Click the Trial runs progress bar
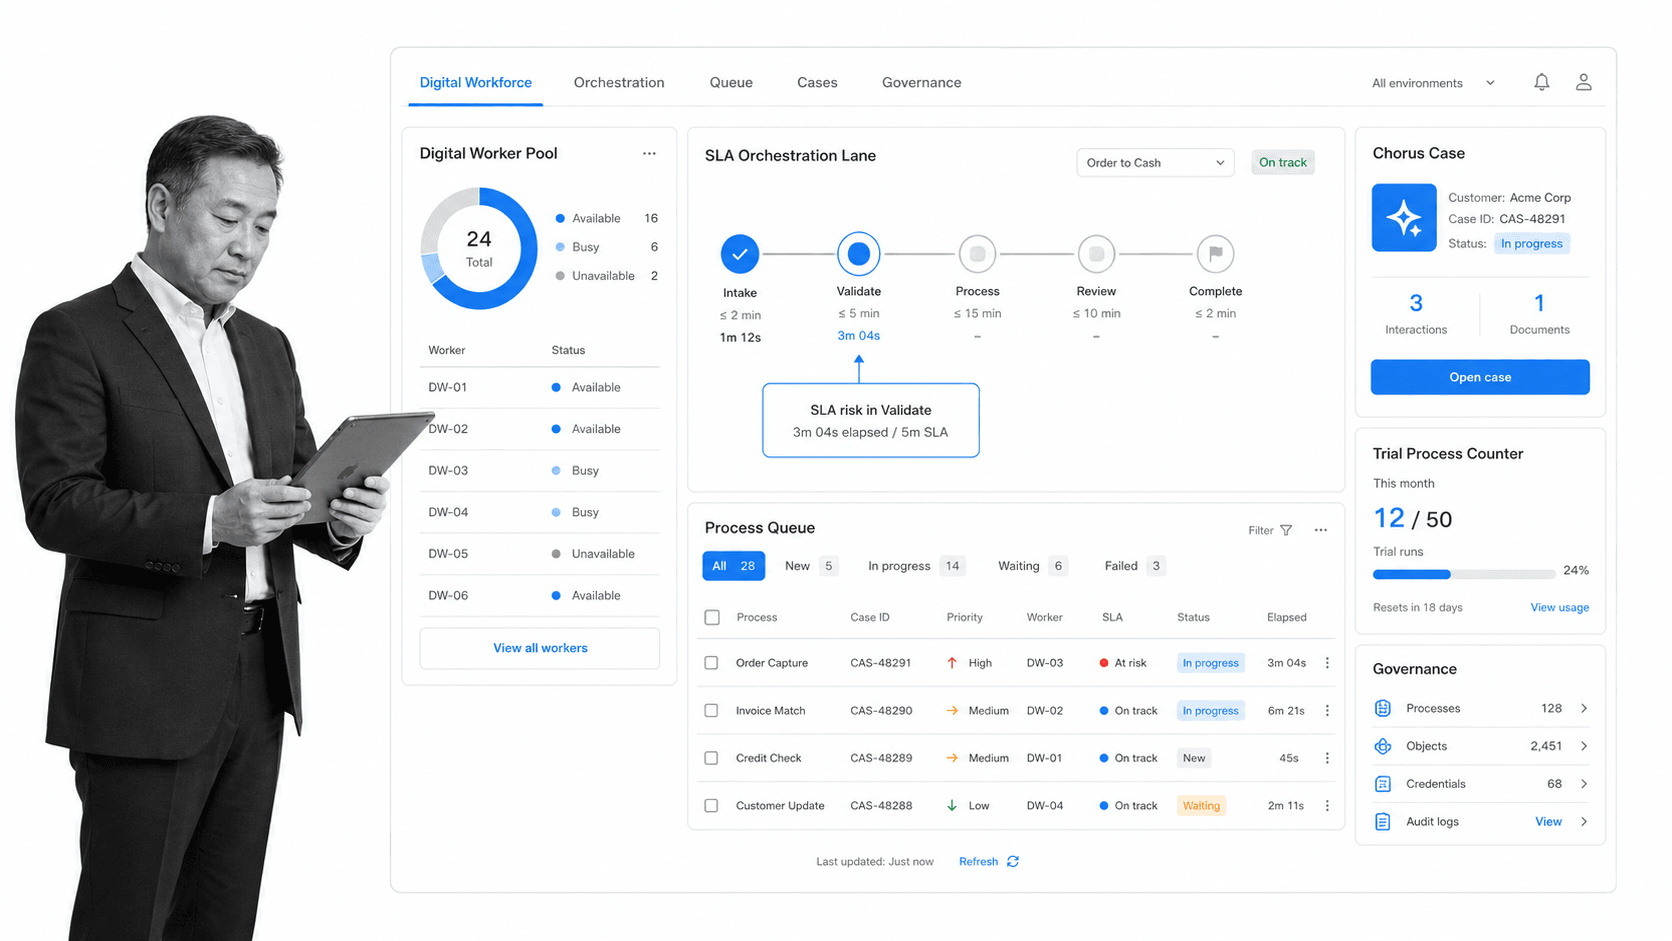Screen dimensions: 1672x941 coord(1463,574)
